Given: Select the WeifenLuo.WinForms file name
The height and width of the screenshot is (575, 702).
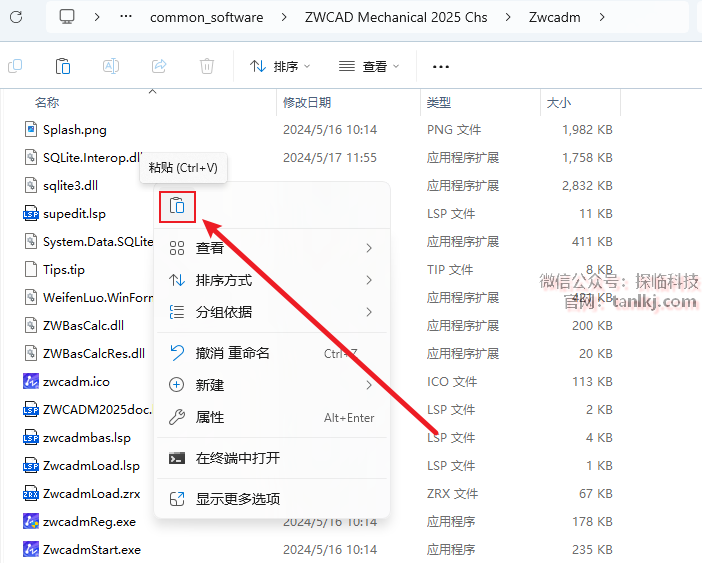Looking at the screenshot, I should [98, 297].
